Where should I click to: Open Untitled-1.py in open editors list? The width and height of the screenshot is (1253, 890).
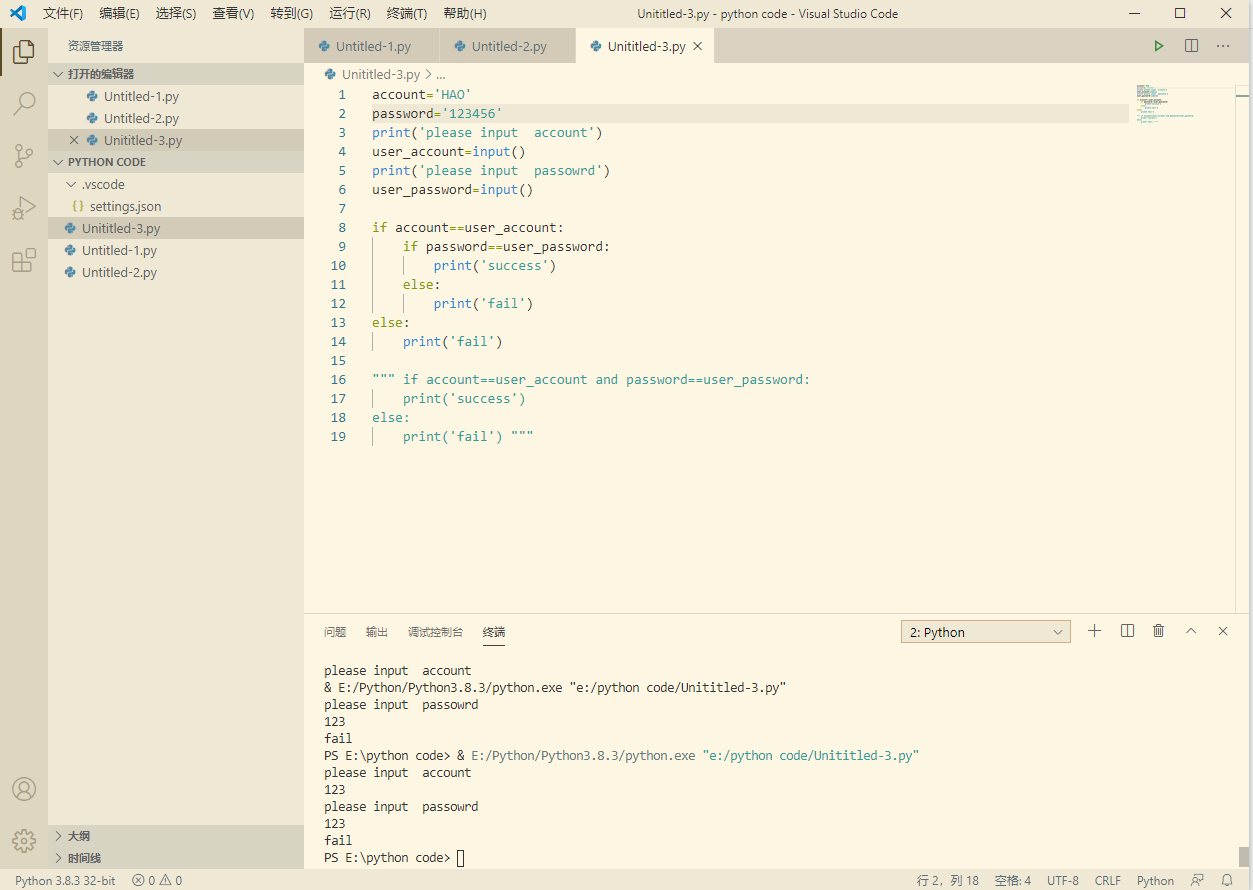176,96
